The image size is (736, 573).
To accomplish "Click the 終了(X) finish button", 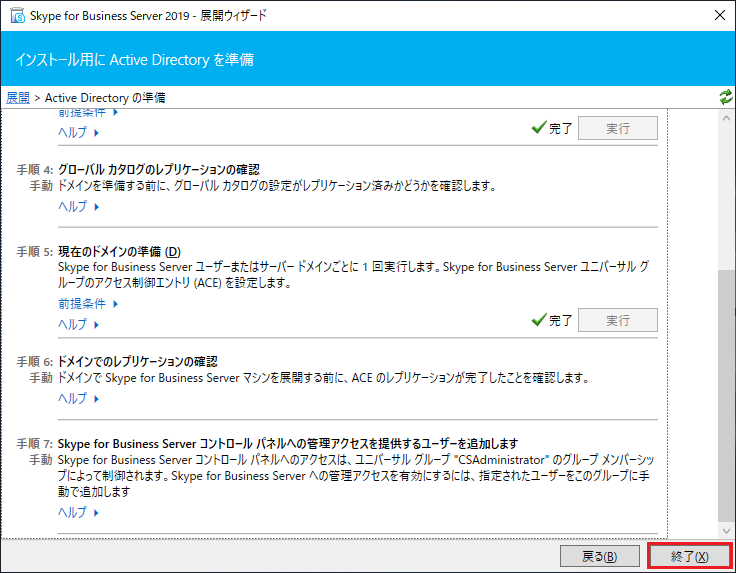I will [690, 556].
